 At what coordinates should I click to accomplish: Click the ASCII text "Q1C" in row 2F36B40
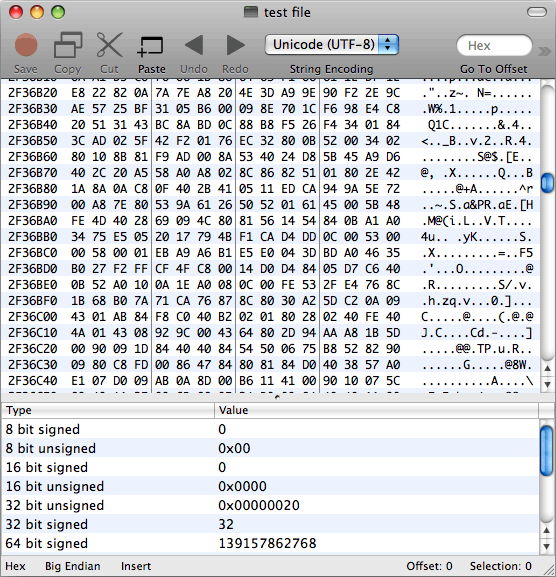pyautogui.click(x=439, y=125)
